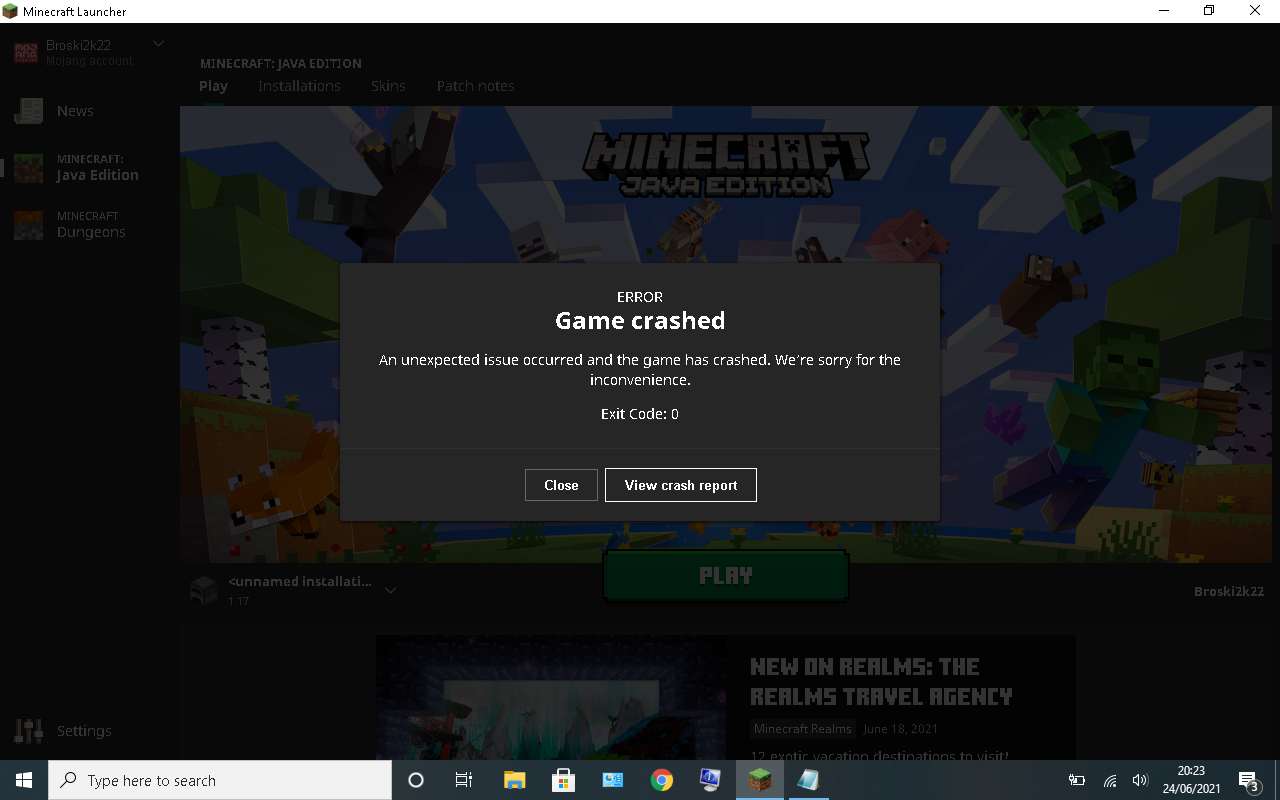The width and height of the screenshot is (1280, 800).
Task: Open the Minecraft Dungeons sidebar icon
Action: tap(28, 225)
